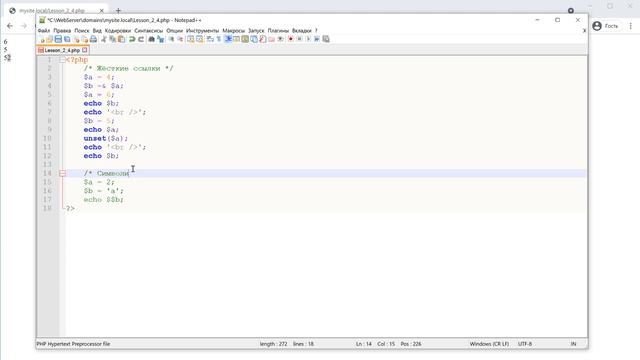Open the Document Map toolbar icon
640x360 pixels.
point(244,39)
